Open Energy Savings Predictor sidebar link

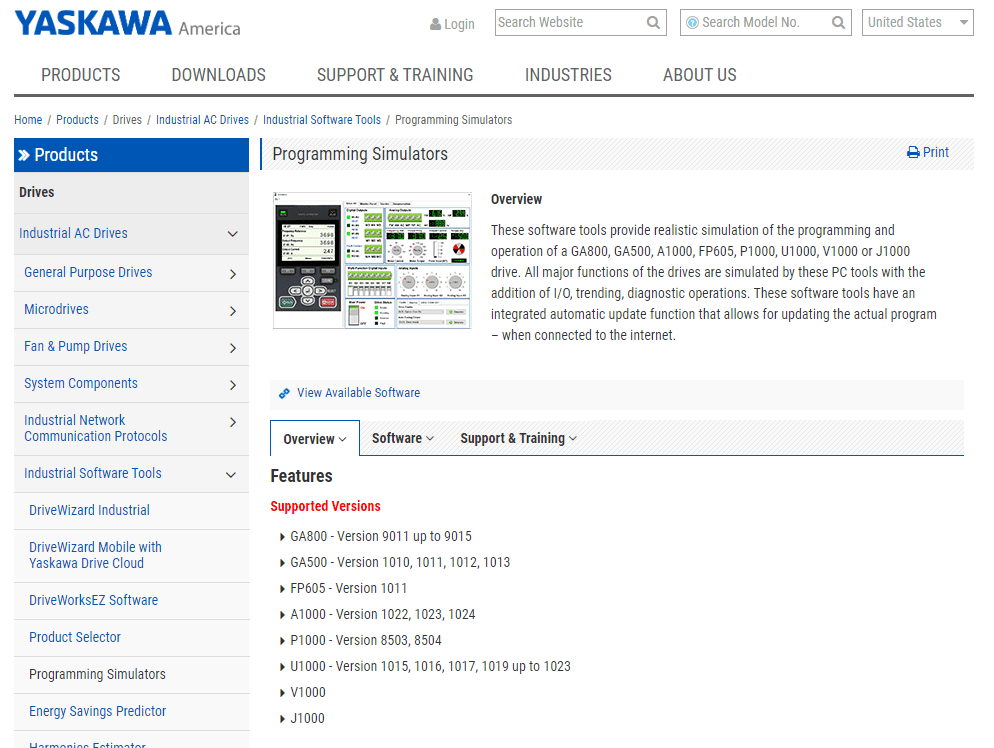pyautogui.click(x=98, y=711)
